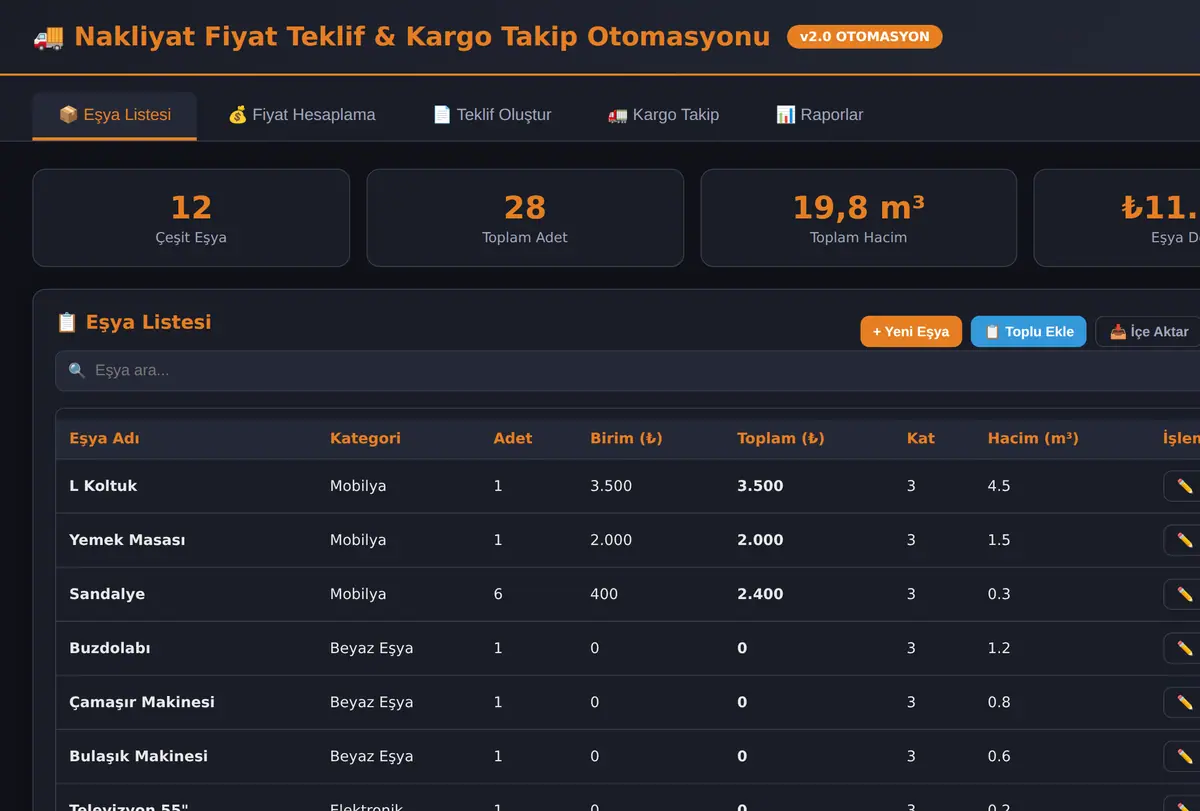Edit the Yemek Masası row with pencil icon
The image size is (1200, 811).
(1184, 540)
